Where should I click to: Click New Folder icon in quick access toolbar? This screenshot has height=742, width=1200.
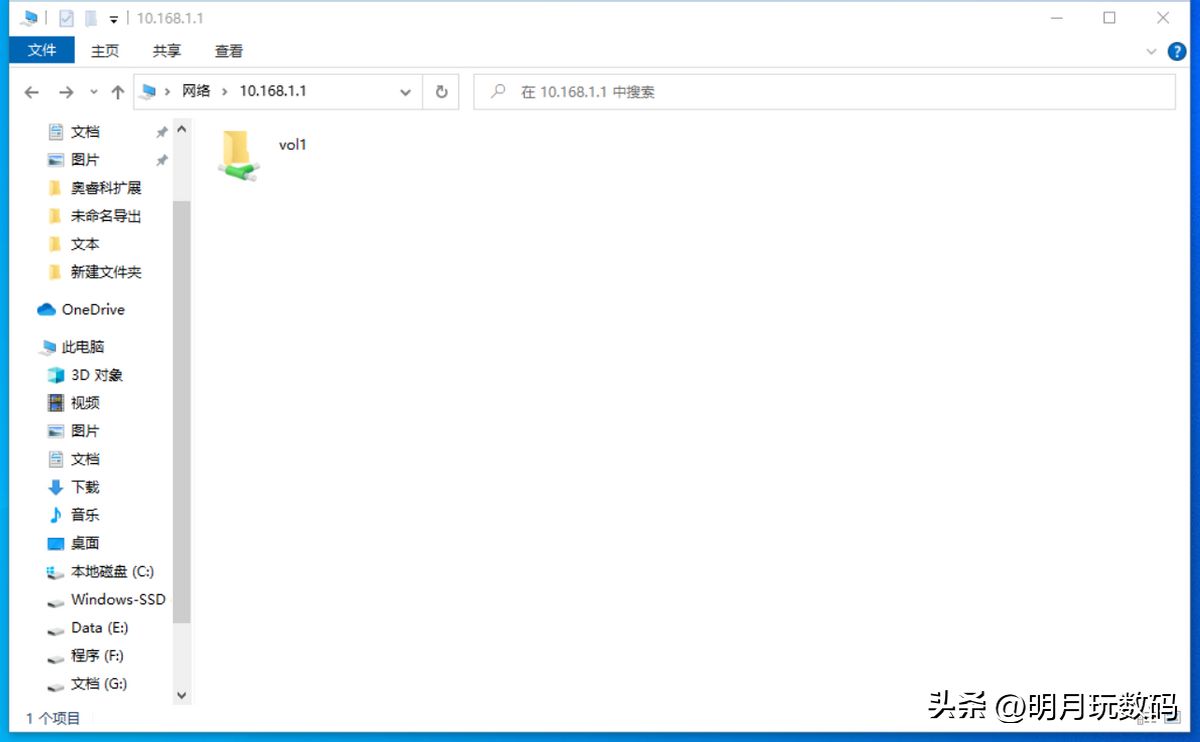[91, 18]
